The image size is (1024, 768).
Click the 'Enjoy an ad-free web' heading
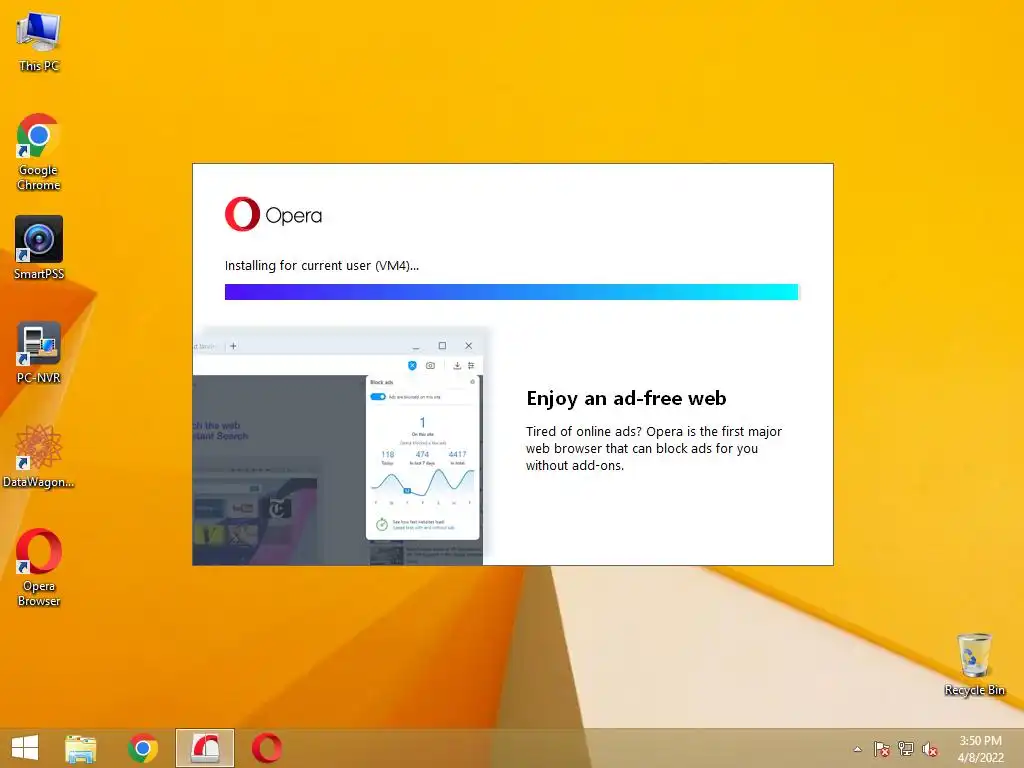coord(626,398)
